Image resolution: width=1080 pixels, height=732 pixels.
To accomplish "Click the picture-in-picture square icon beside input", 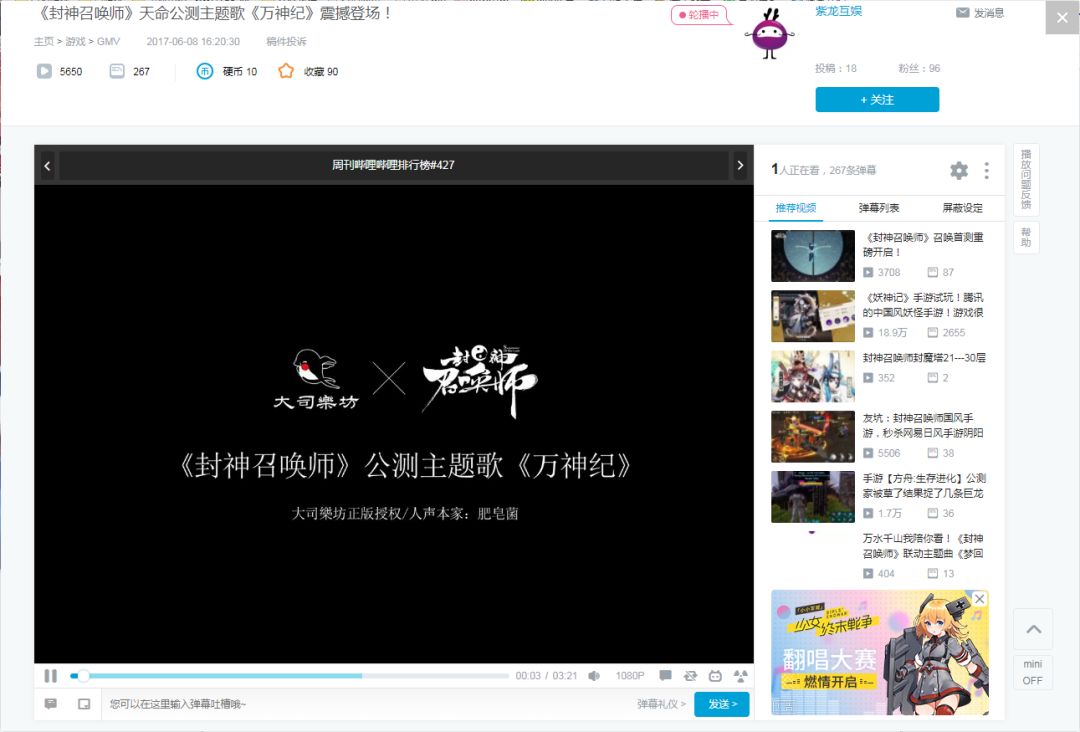I will coord(84,704).
